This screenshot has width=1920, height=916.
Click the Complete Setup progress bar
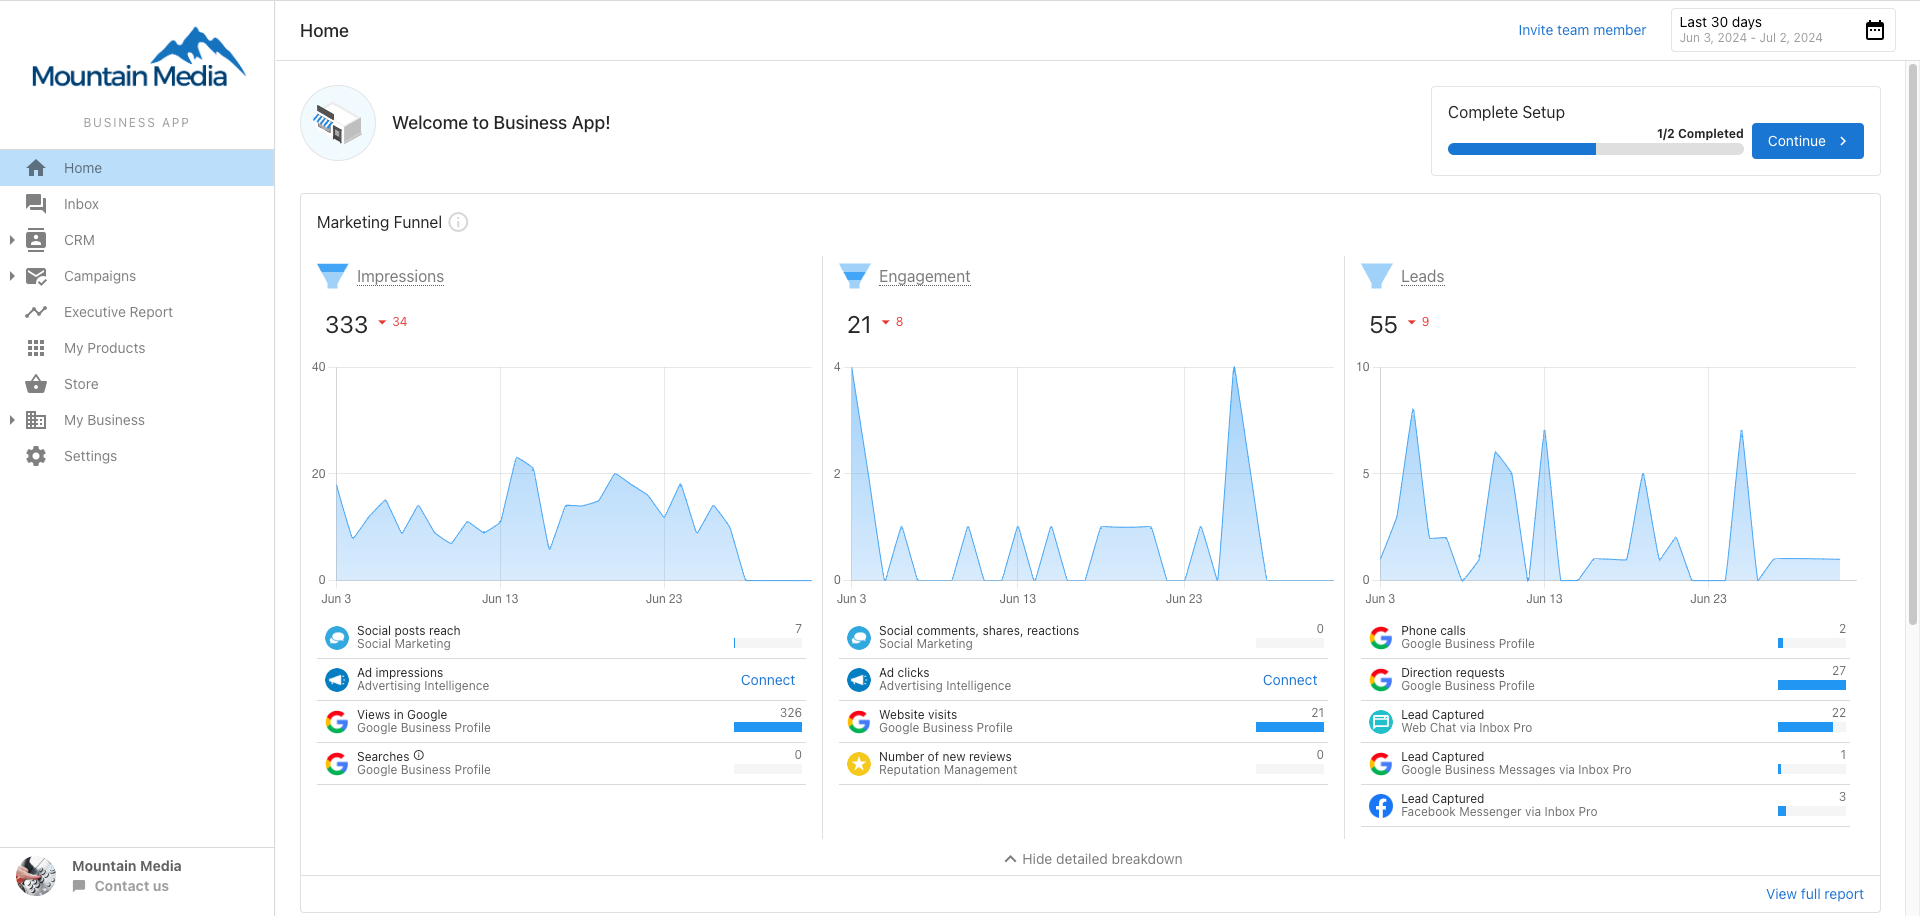click(x=1595, y=149)
